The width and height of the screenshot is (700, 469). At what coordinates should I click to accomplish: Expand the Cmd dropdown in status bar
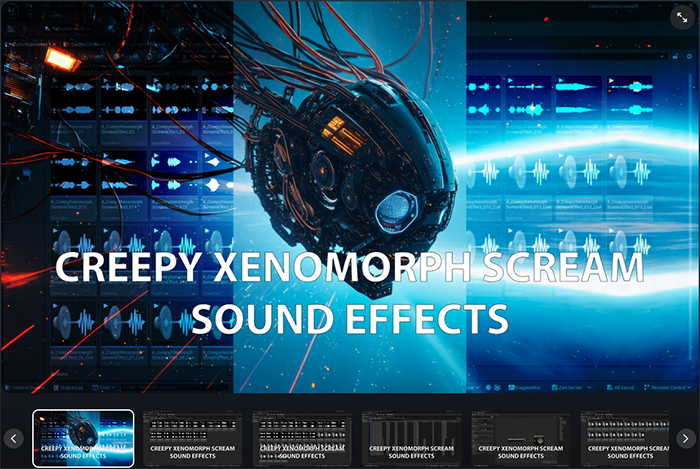(x=107, y=387)
